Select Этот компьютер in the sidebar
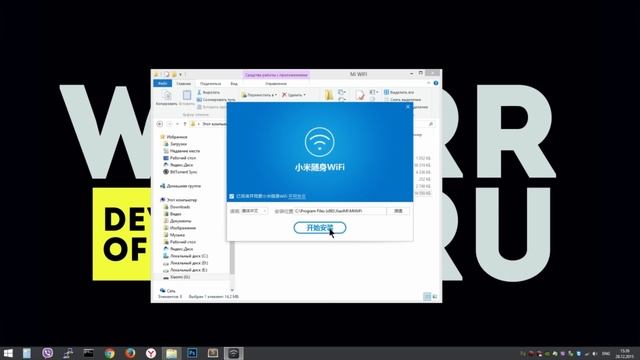This screenshot has width=640, height=360. pyautogui.click(x=178, y=200)
